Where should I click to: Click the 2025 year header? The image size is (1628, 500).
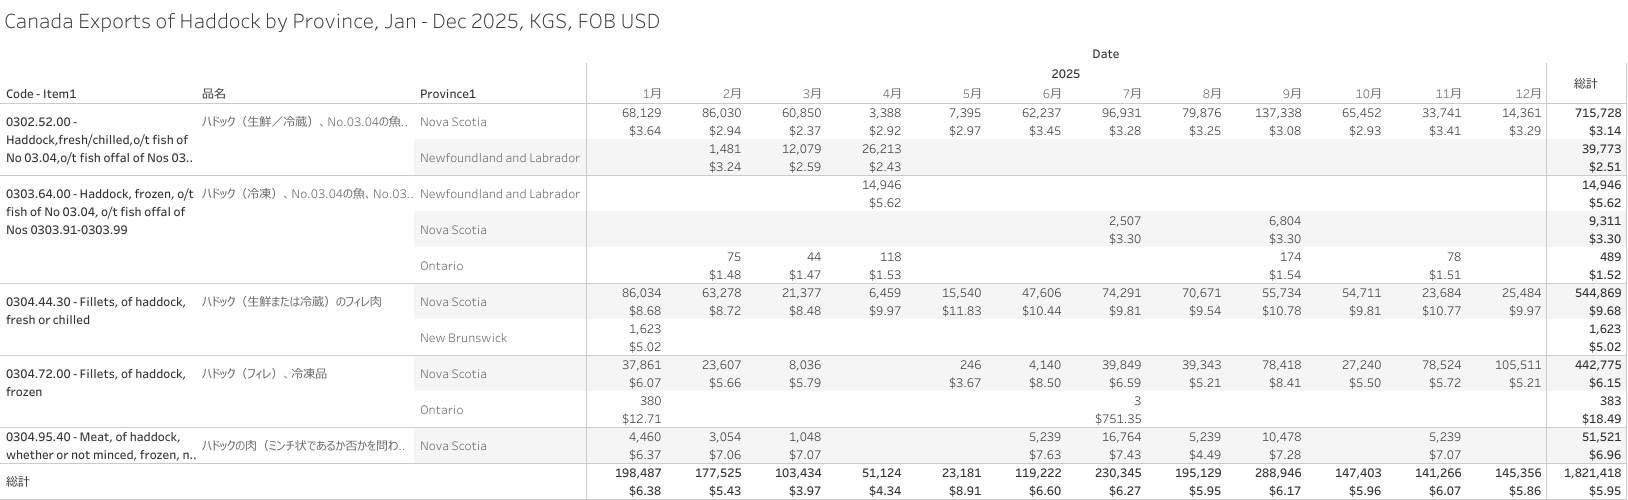click(x=1065, y=74)
